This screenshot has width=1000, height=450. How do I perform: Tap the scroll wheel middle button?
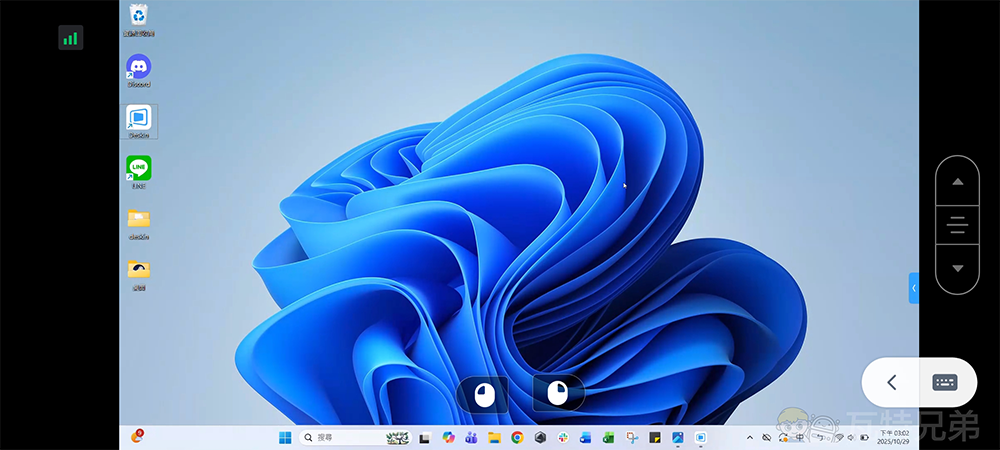click(x=957, y=225)
